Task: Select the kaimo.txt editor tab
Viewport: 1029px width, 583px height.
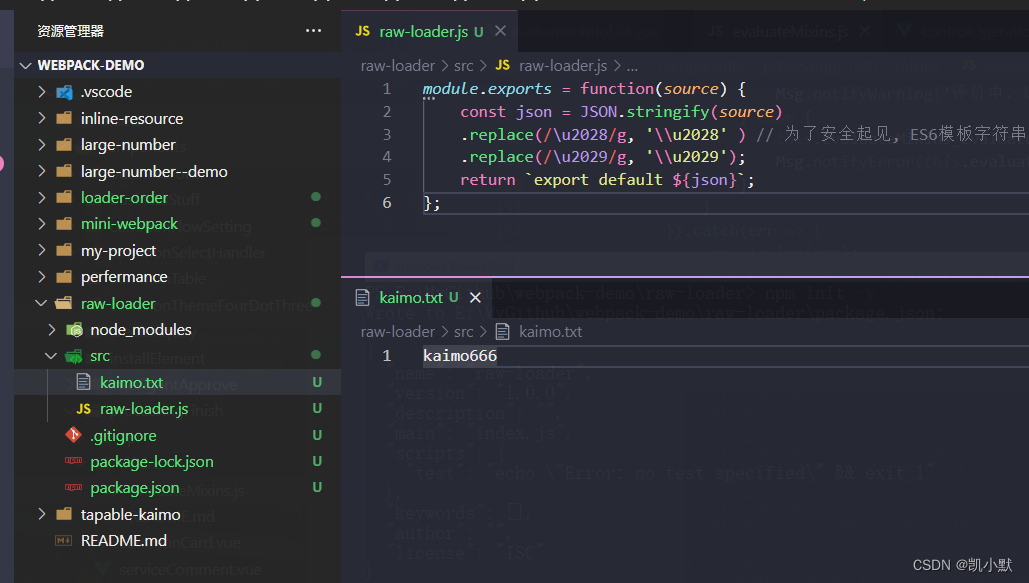Action: [413, 297]
